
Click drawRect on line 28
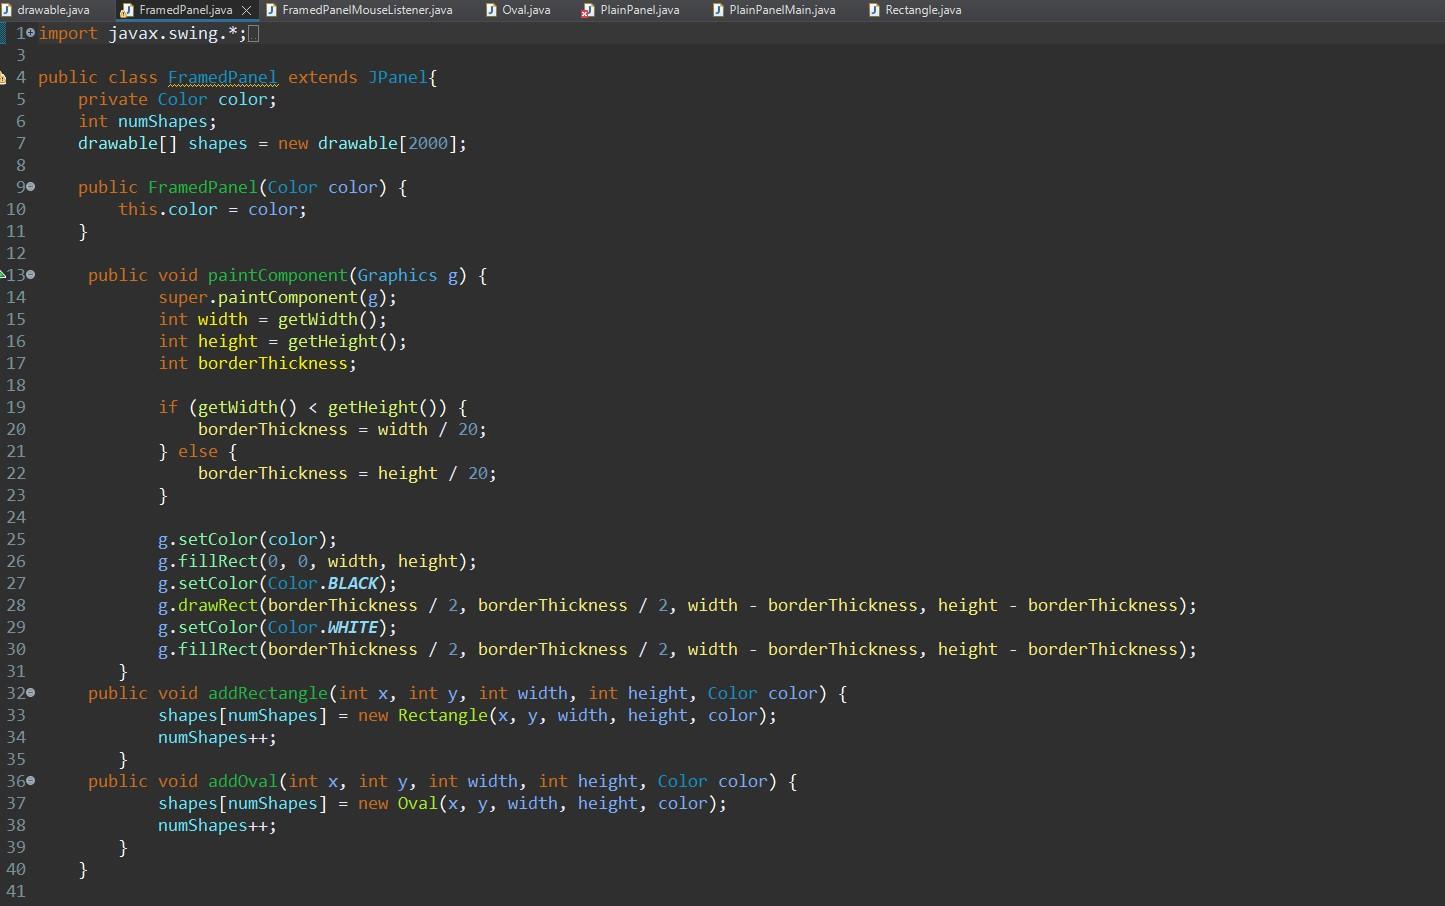click(217, 605)
